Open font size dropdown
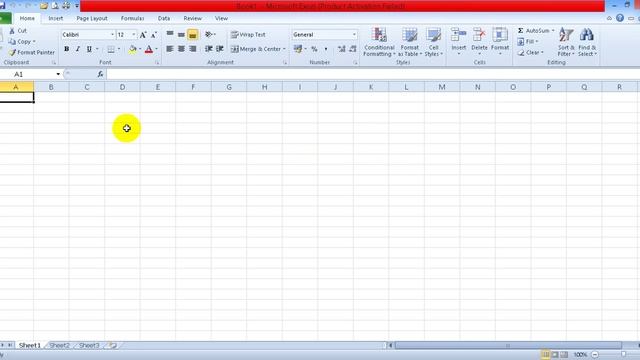The image size is (640, 360). (133, 35)
